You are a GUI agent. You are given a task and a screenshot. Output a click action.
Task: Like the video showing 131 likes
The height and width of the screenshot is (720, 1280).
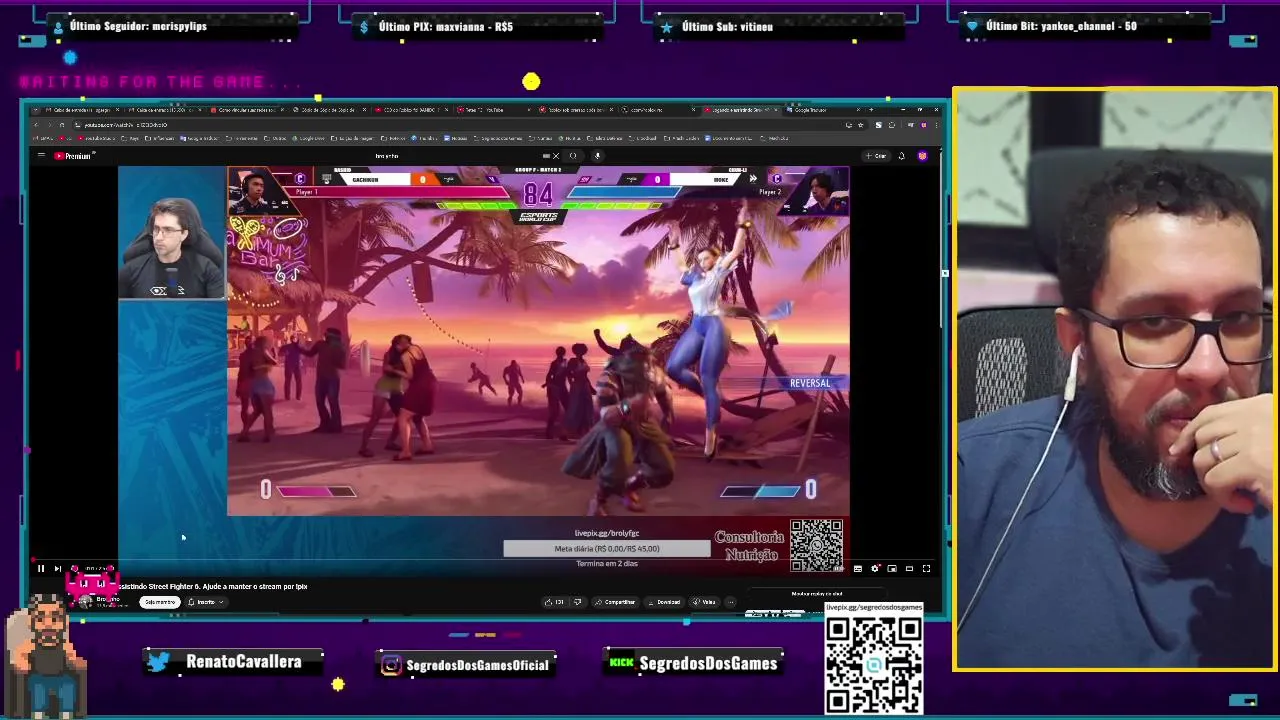pyautogui.click(x=554, y=602)
